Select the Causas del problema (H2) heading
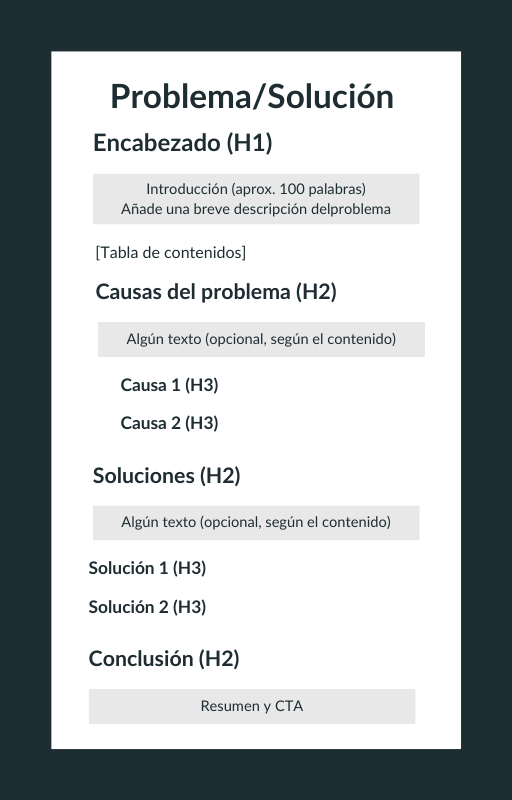The width and height of the screenshot is (512, 800). 216,292
